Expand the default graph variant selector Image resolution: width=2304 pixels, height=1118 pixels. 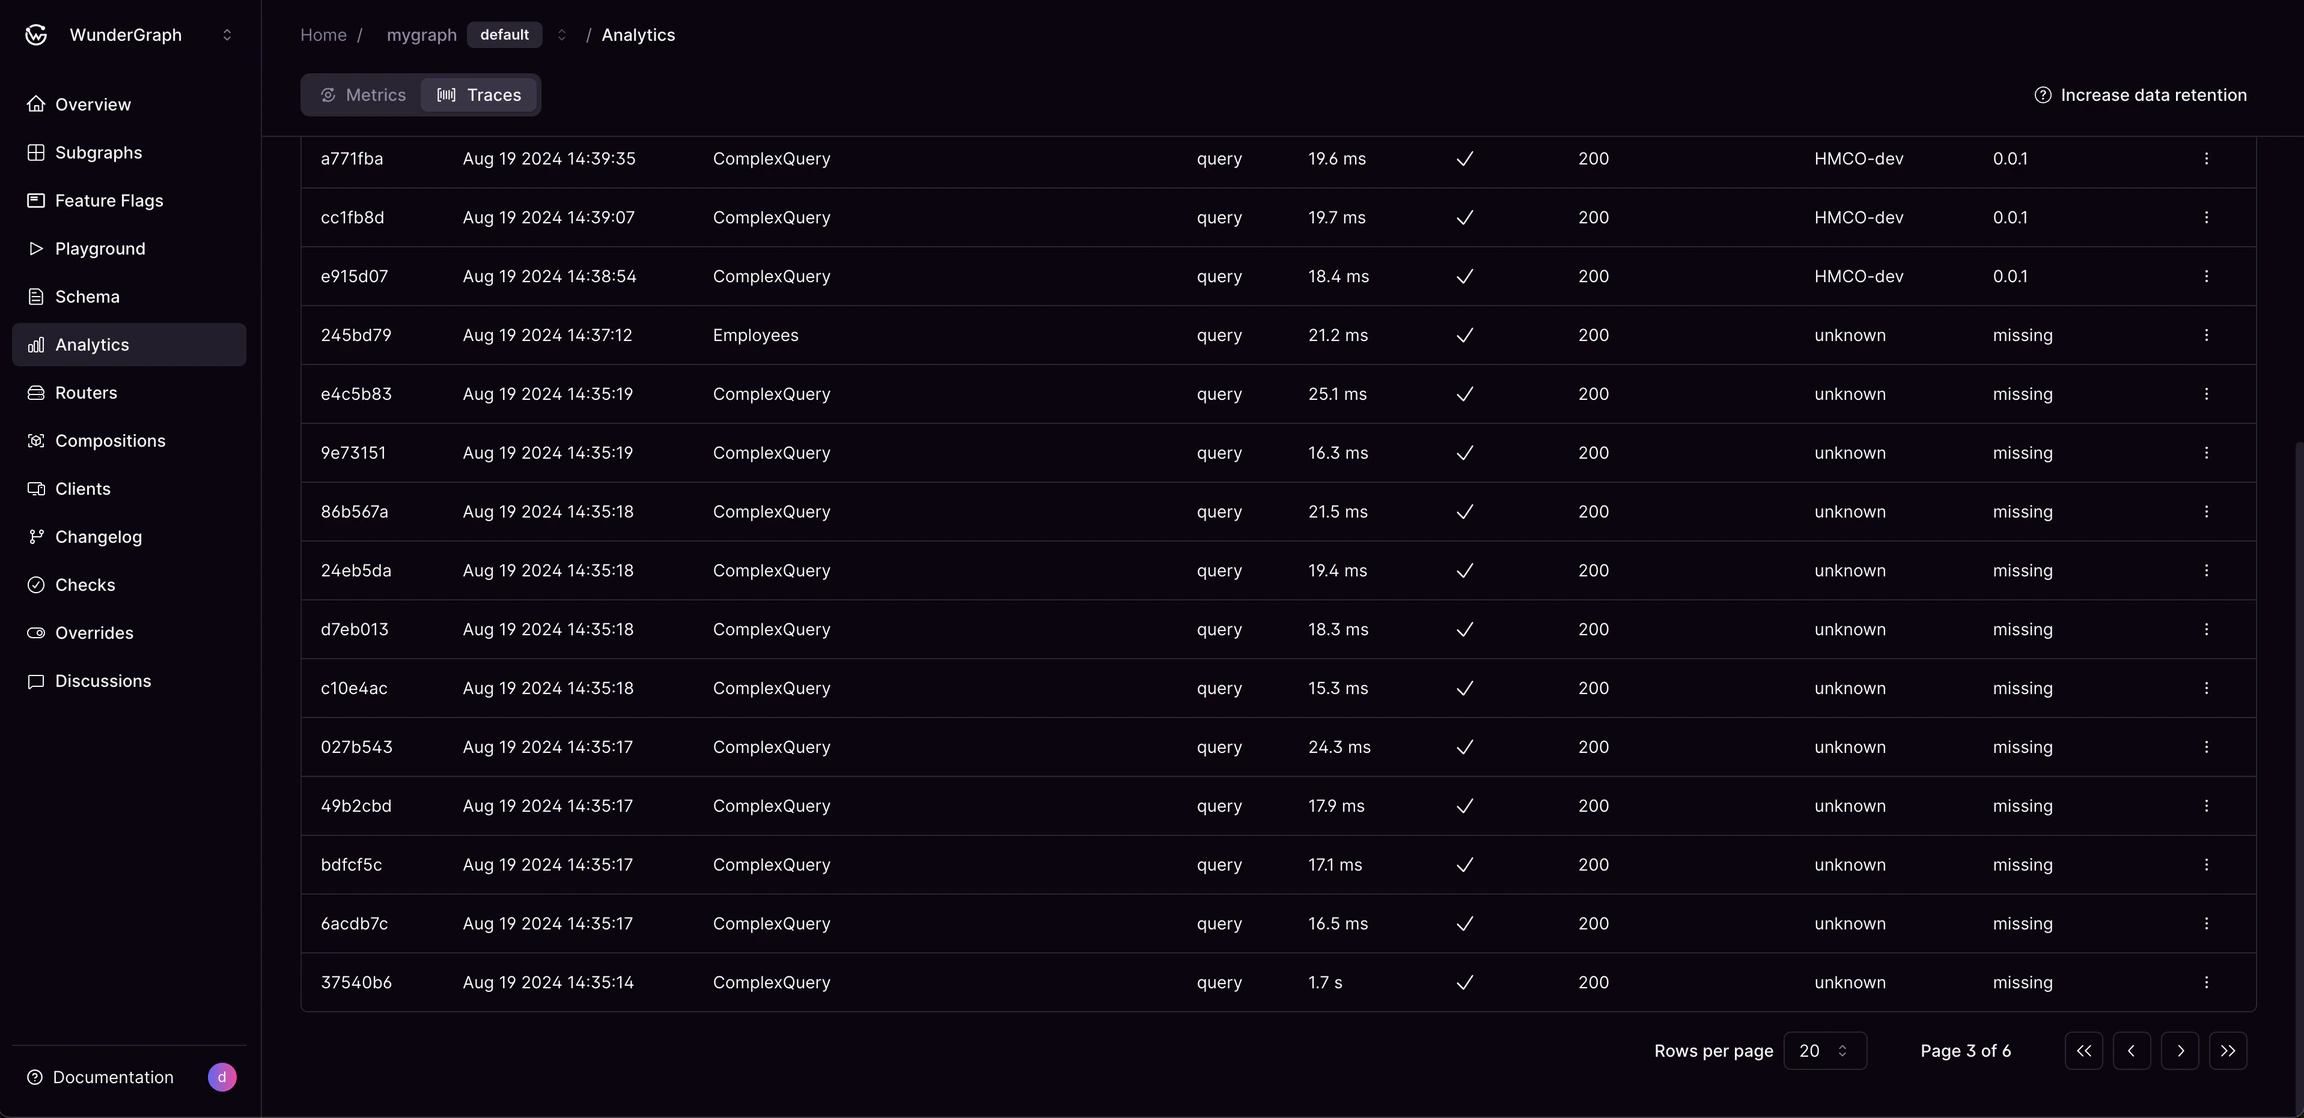point(561,34)
